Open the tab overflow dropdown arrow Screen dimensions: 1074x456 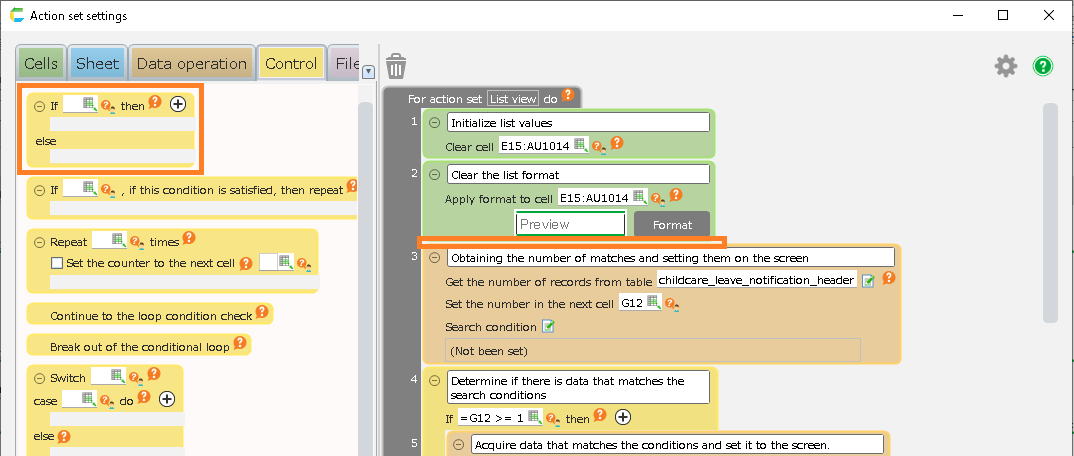368,71
